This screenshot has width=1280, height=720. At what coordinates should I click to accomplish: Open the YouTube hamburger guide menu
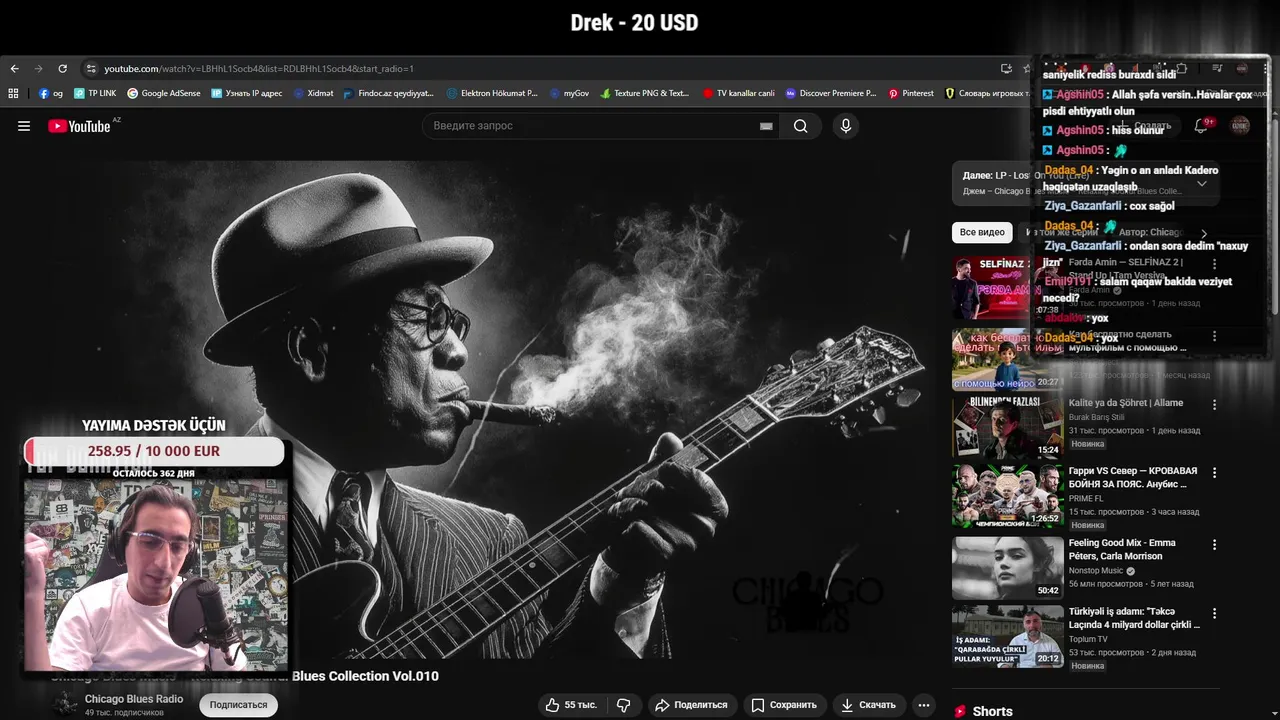[x=24, y=126]
